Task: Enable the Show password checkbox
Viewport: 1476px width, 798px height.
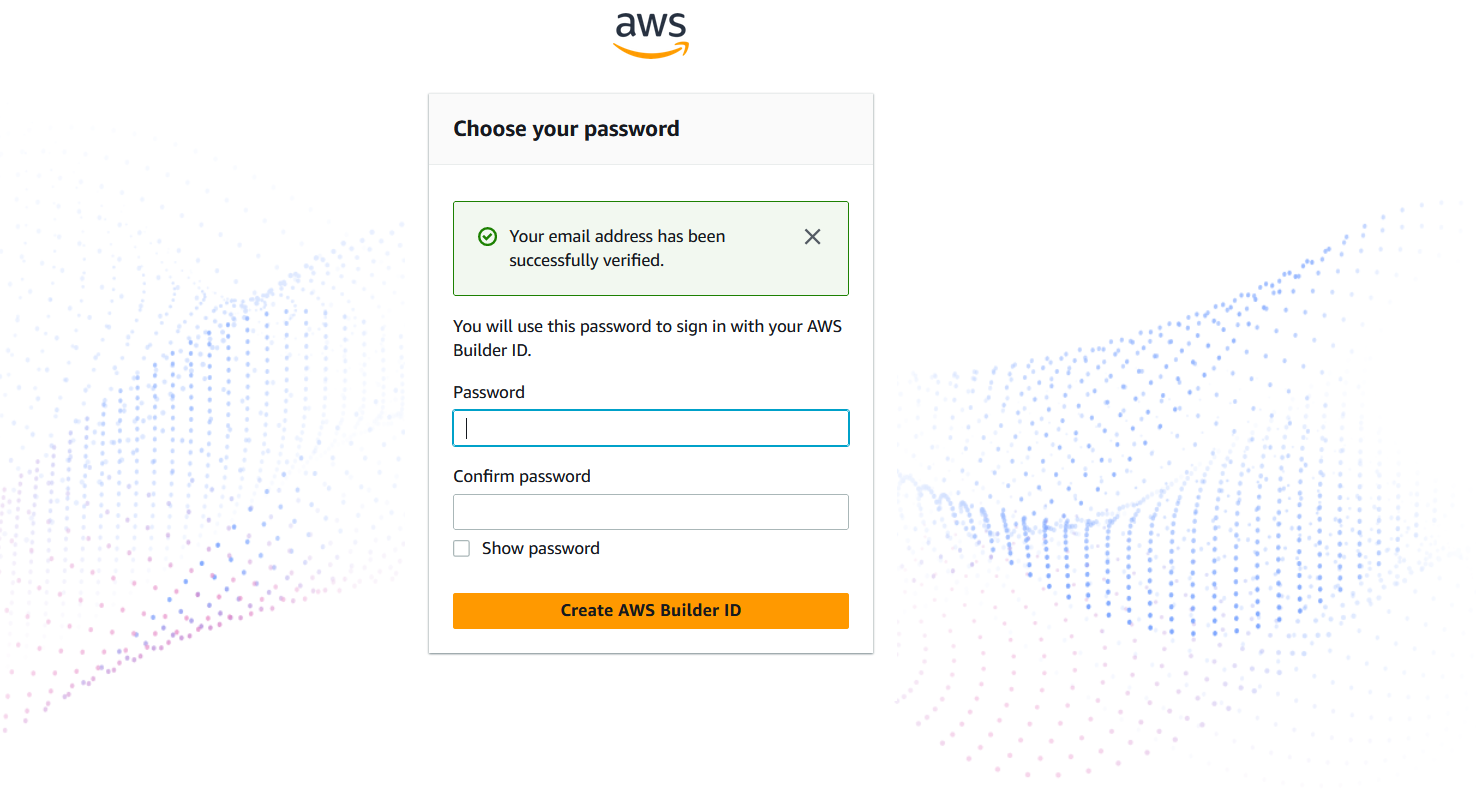Action: coord(461,548)
